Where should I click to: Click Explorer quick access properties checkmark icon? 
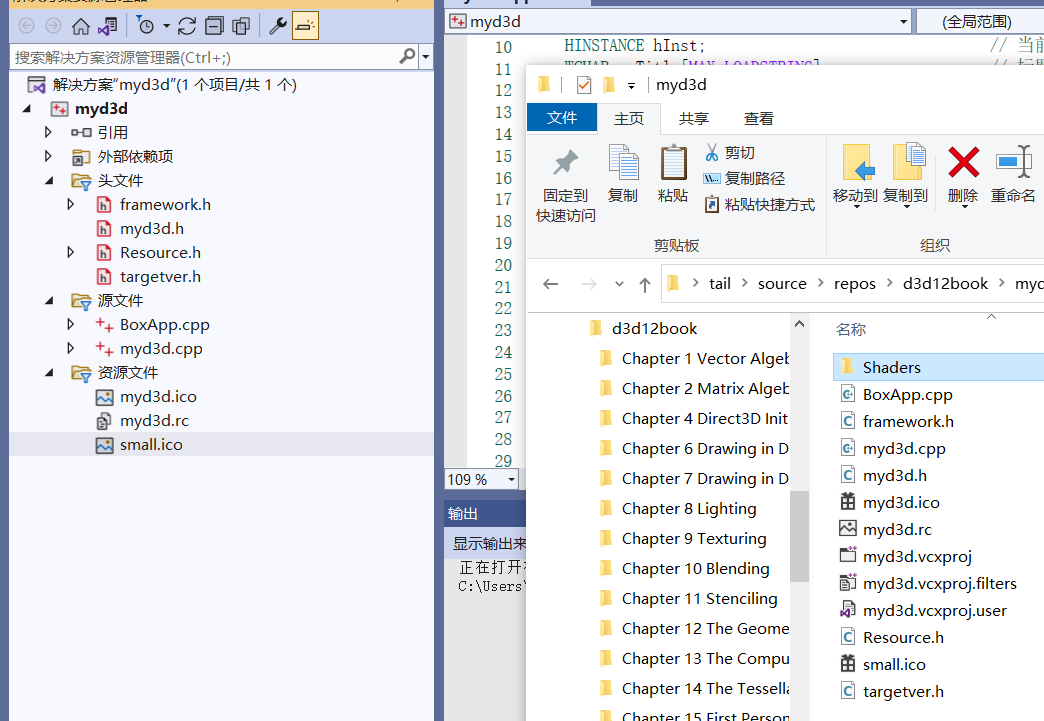coord(583,85)
